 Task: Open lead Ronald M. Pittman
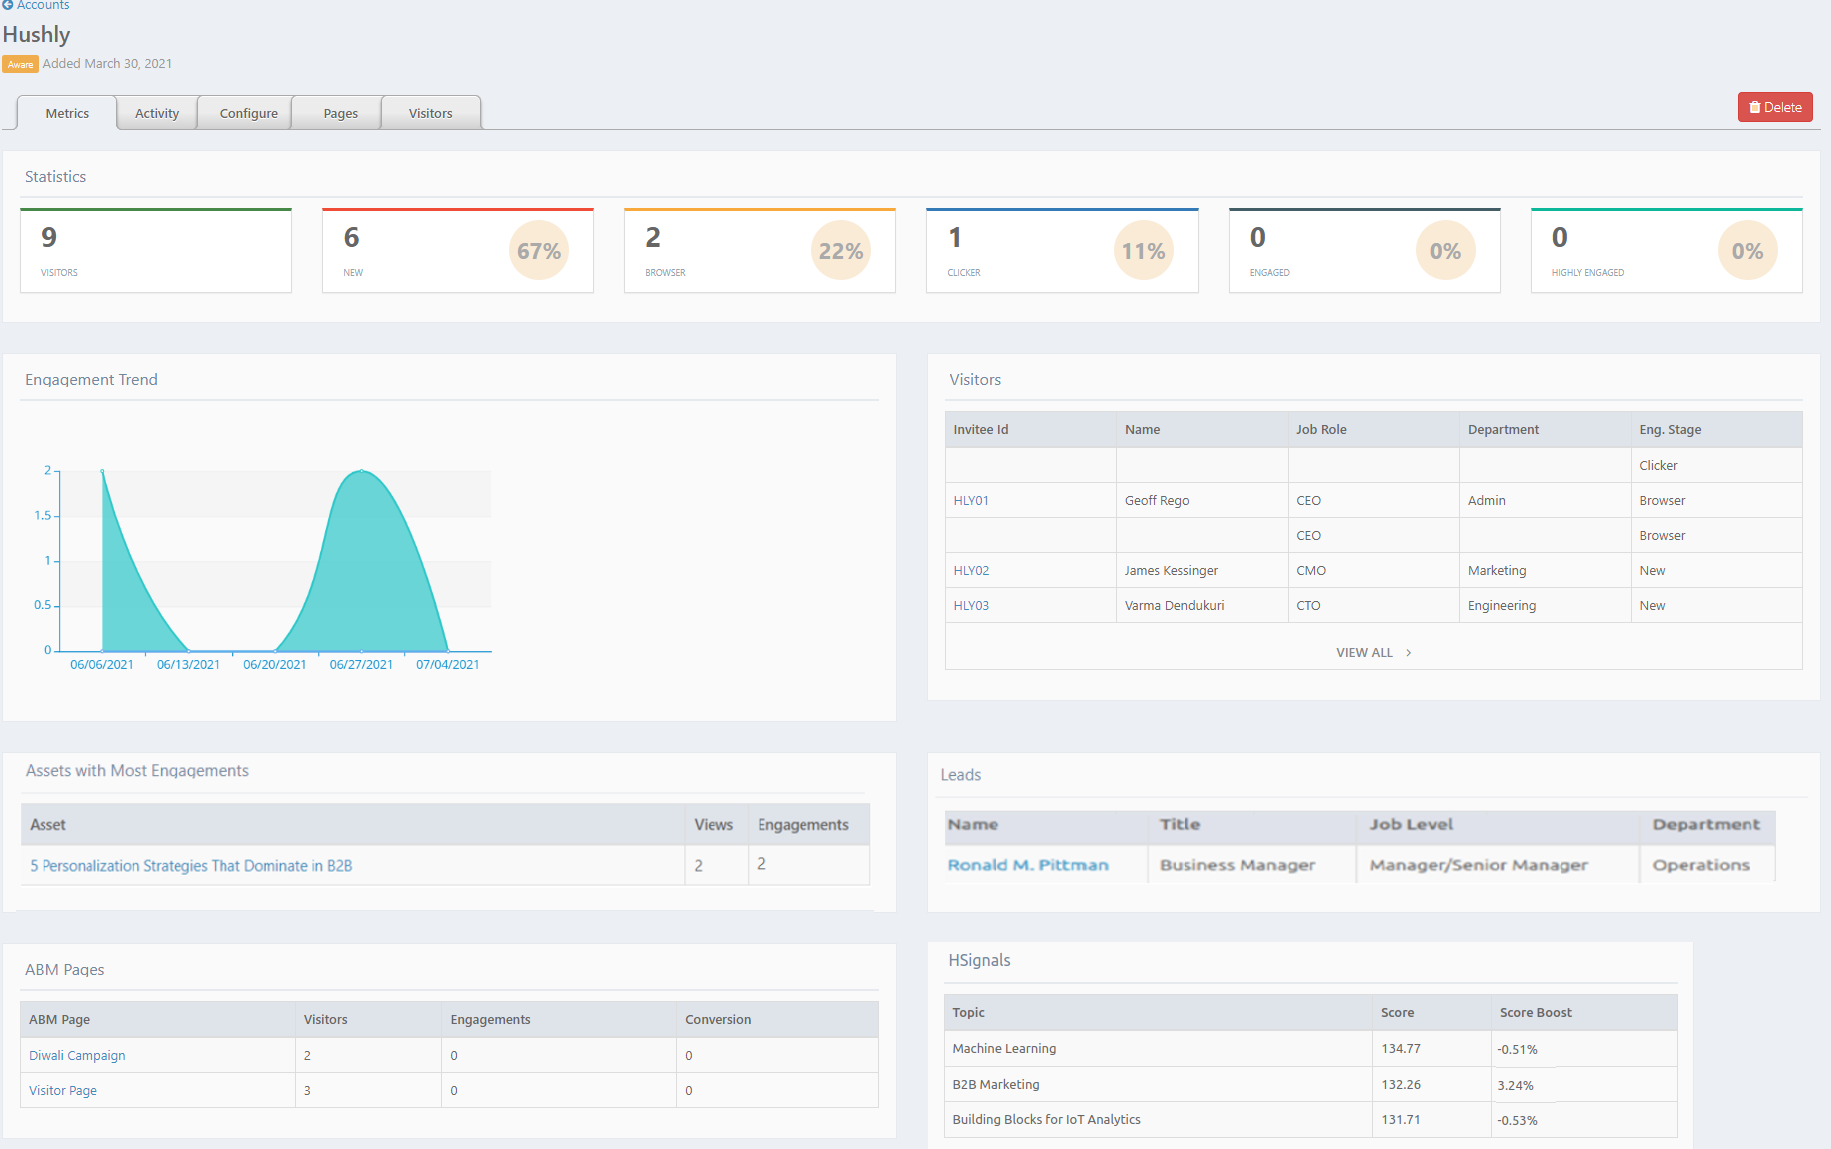click(1028, 865)
